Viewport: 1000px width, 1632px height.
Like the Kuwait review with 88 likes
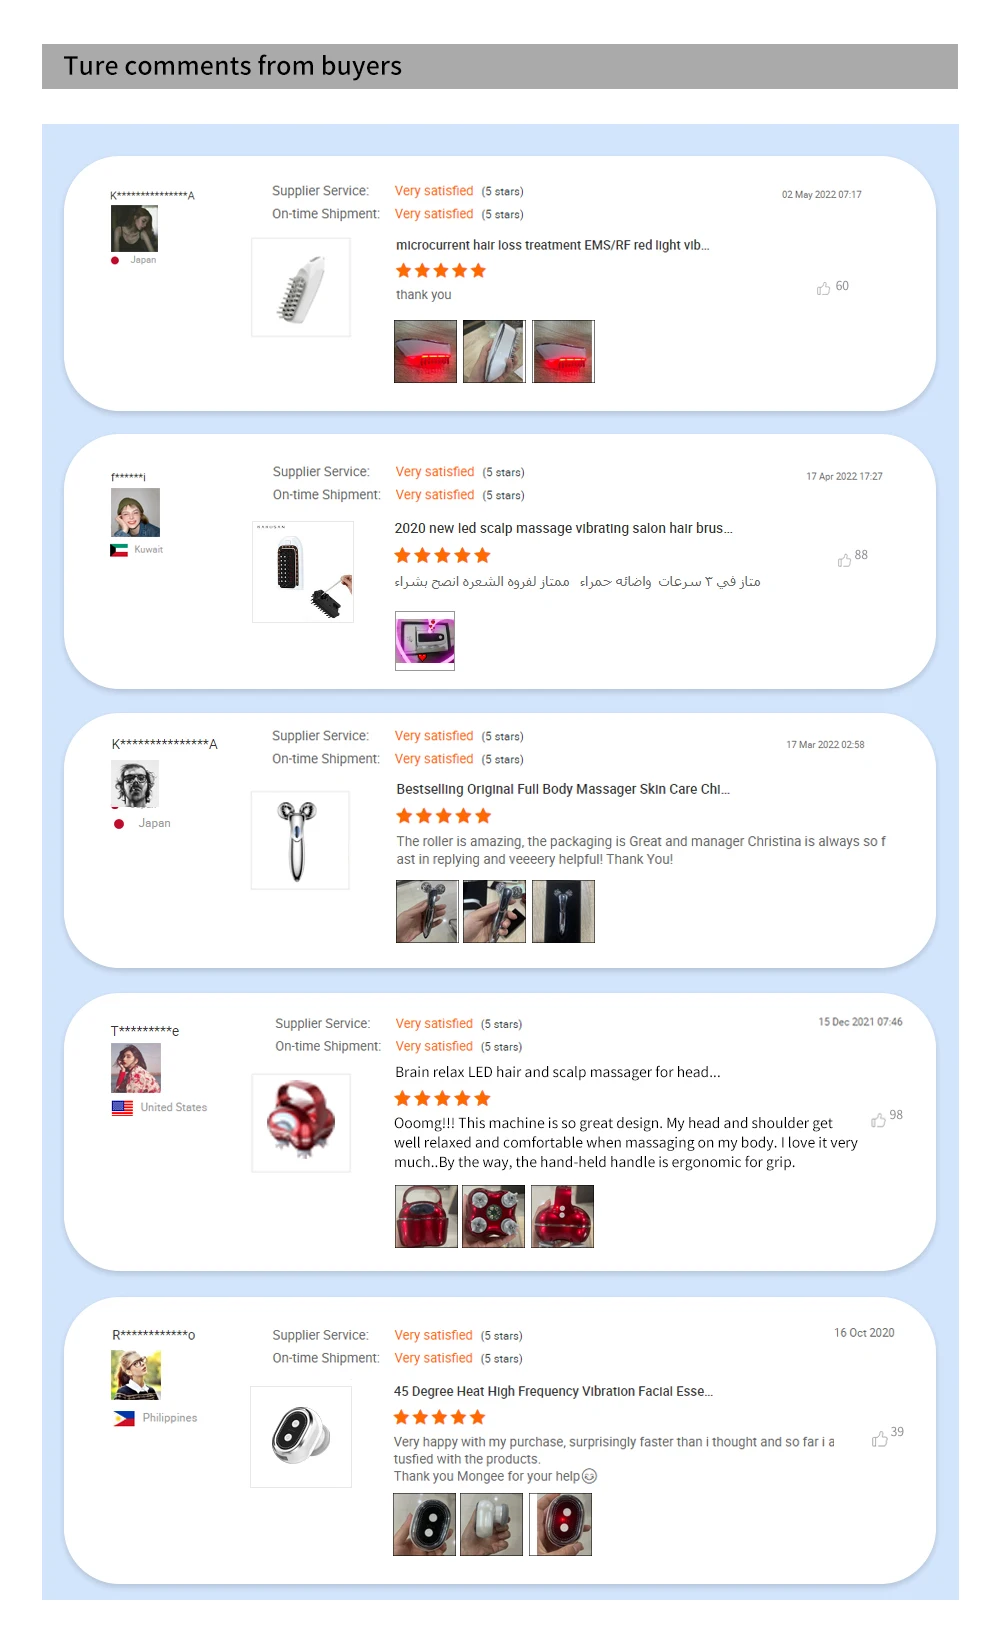pos(844,560)
